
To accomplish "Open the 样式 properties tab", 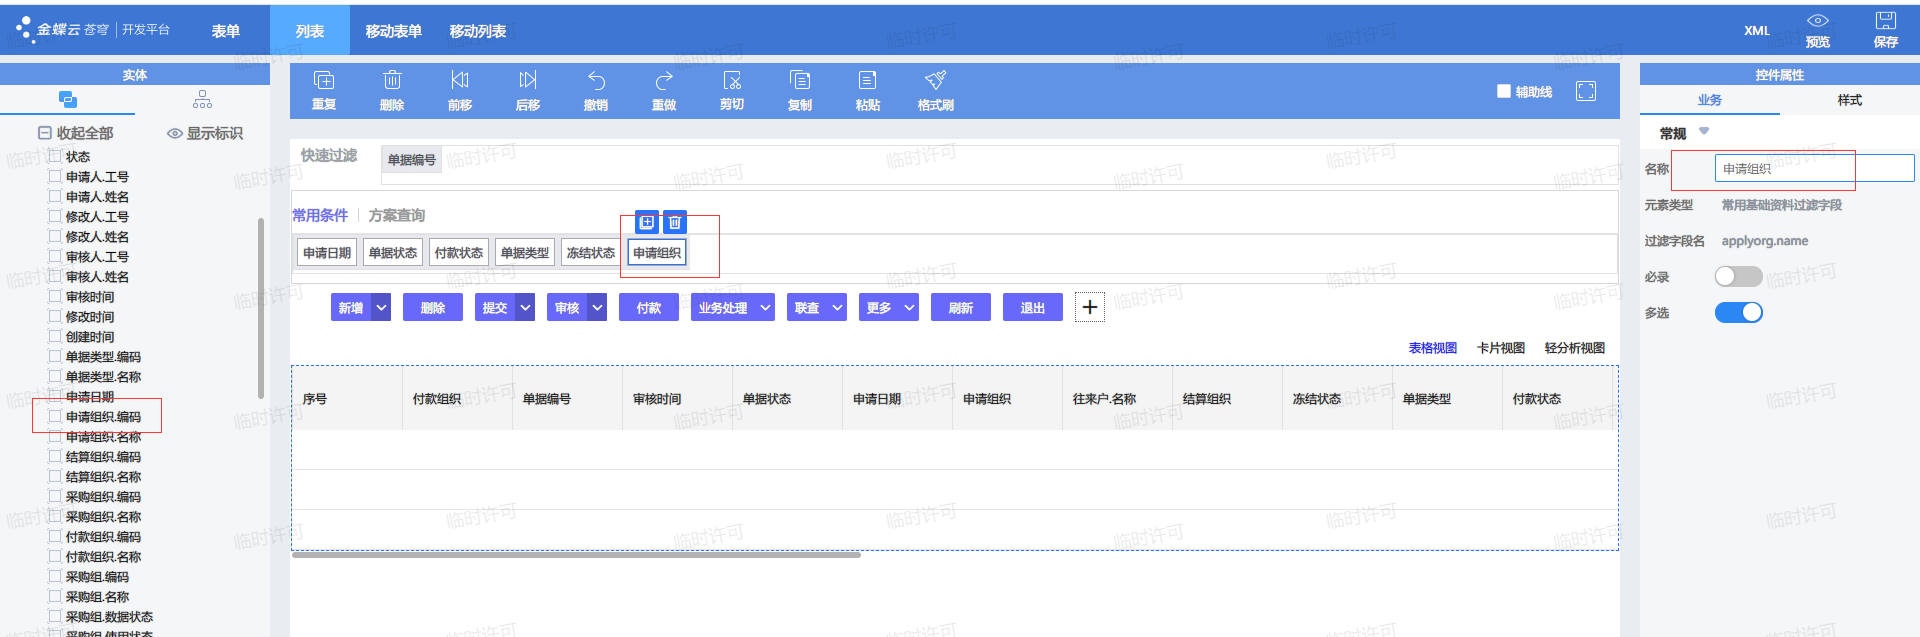I will [1849, 100].
